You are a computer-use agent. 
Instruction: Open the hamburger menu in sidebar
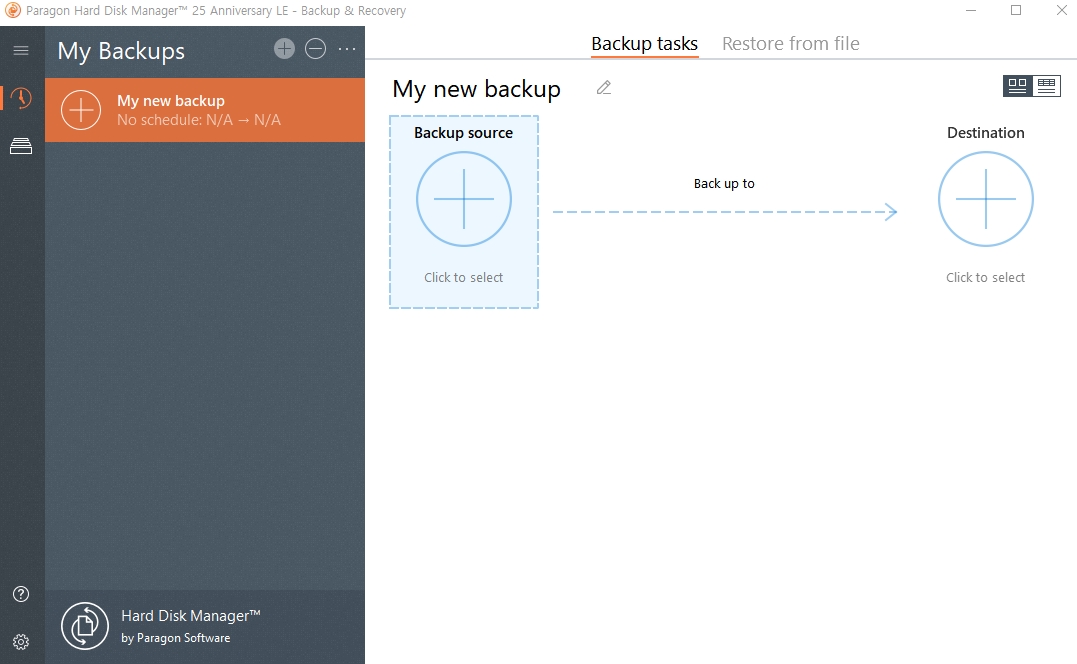[x=21, y=50]
